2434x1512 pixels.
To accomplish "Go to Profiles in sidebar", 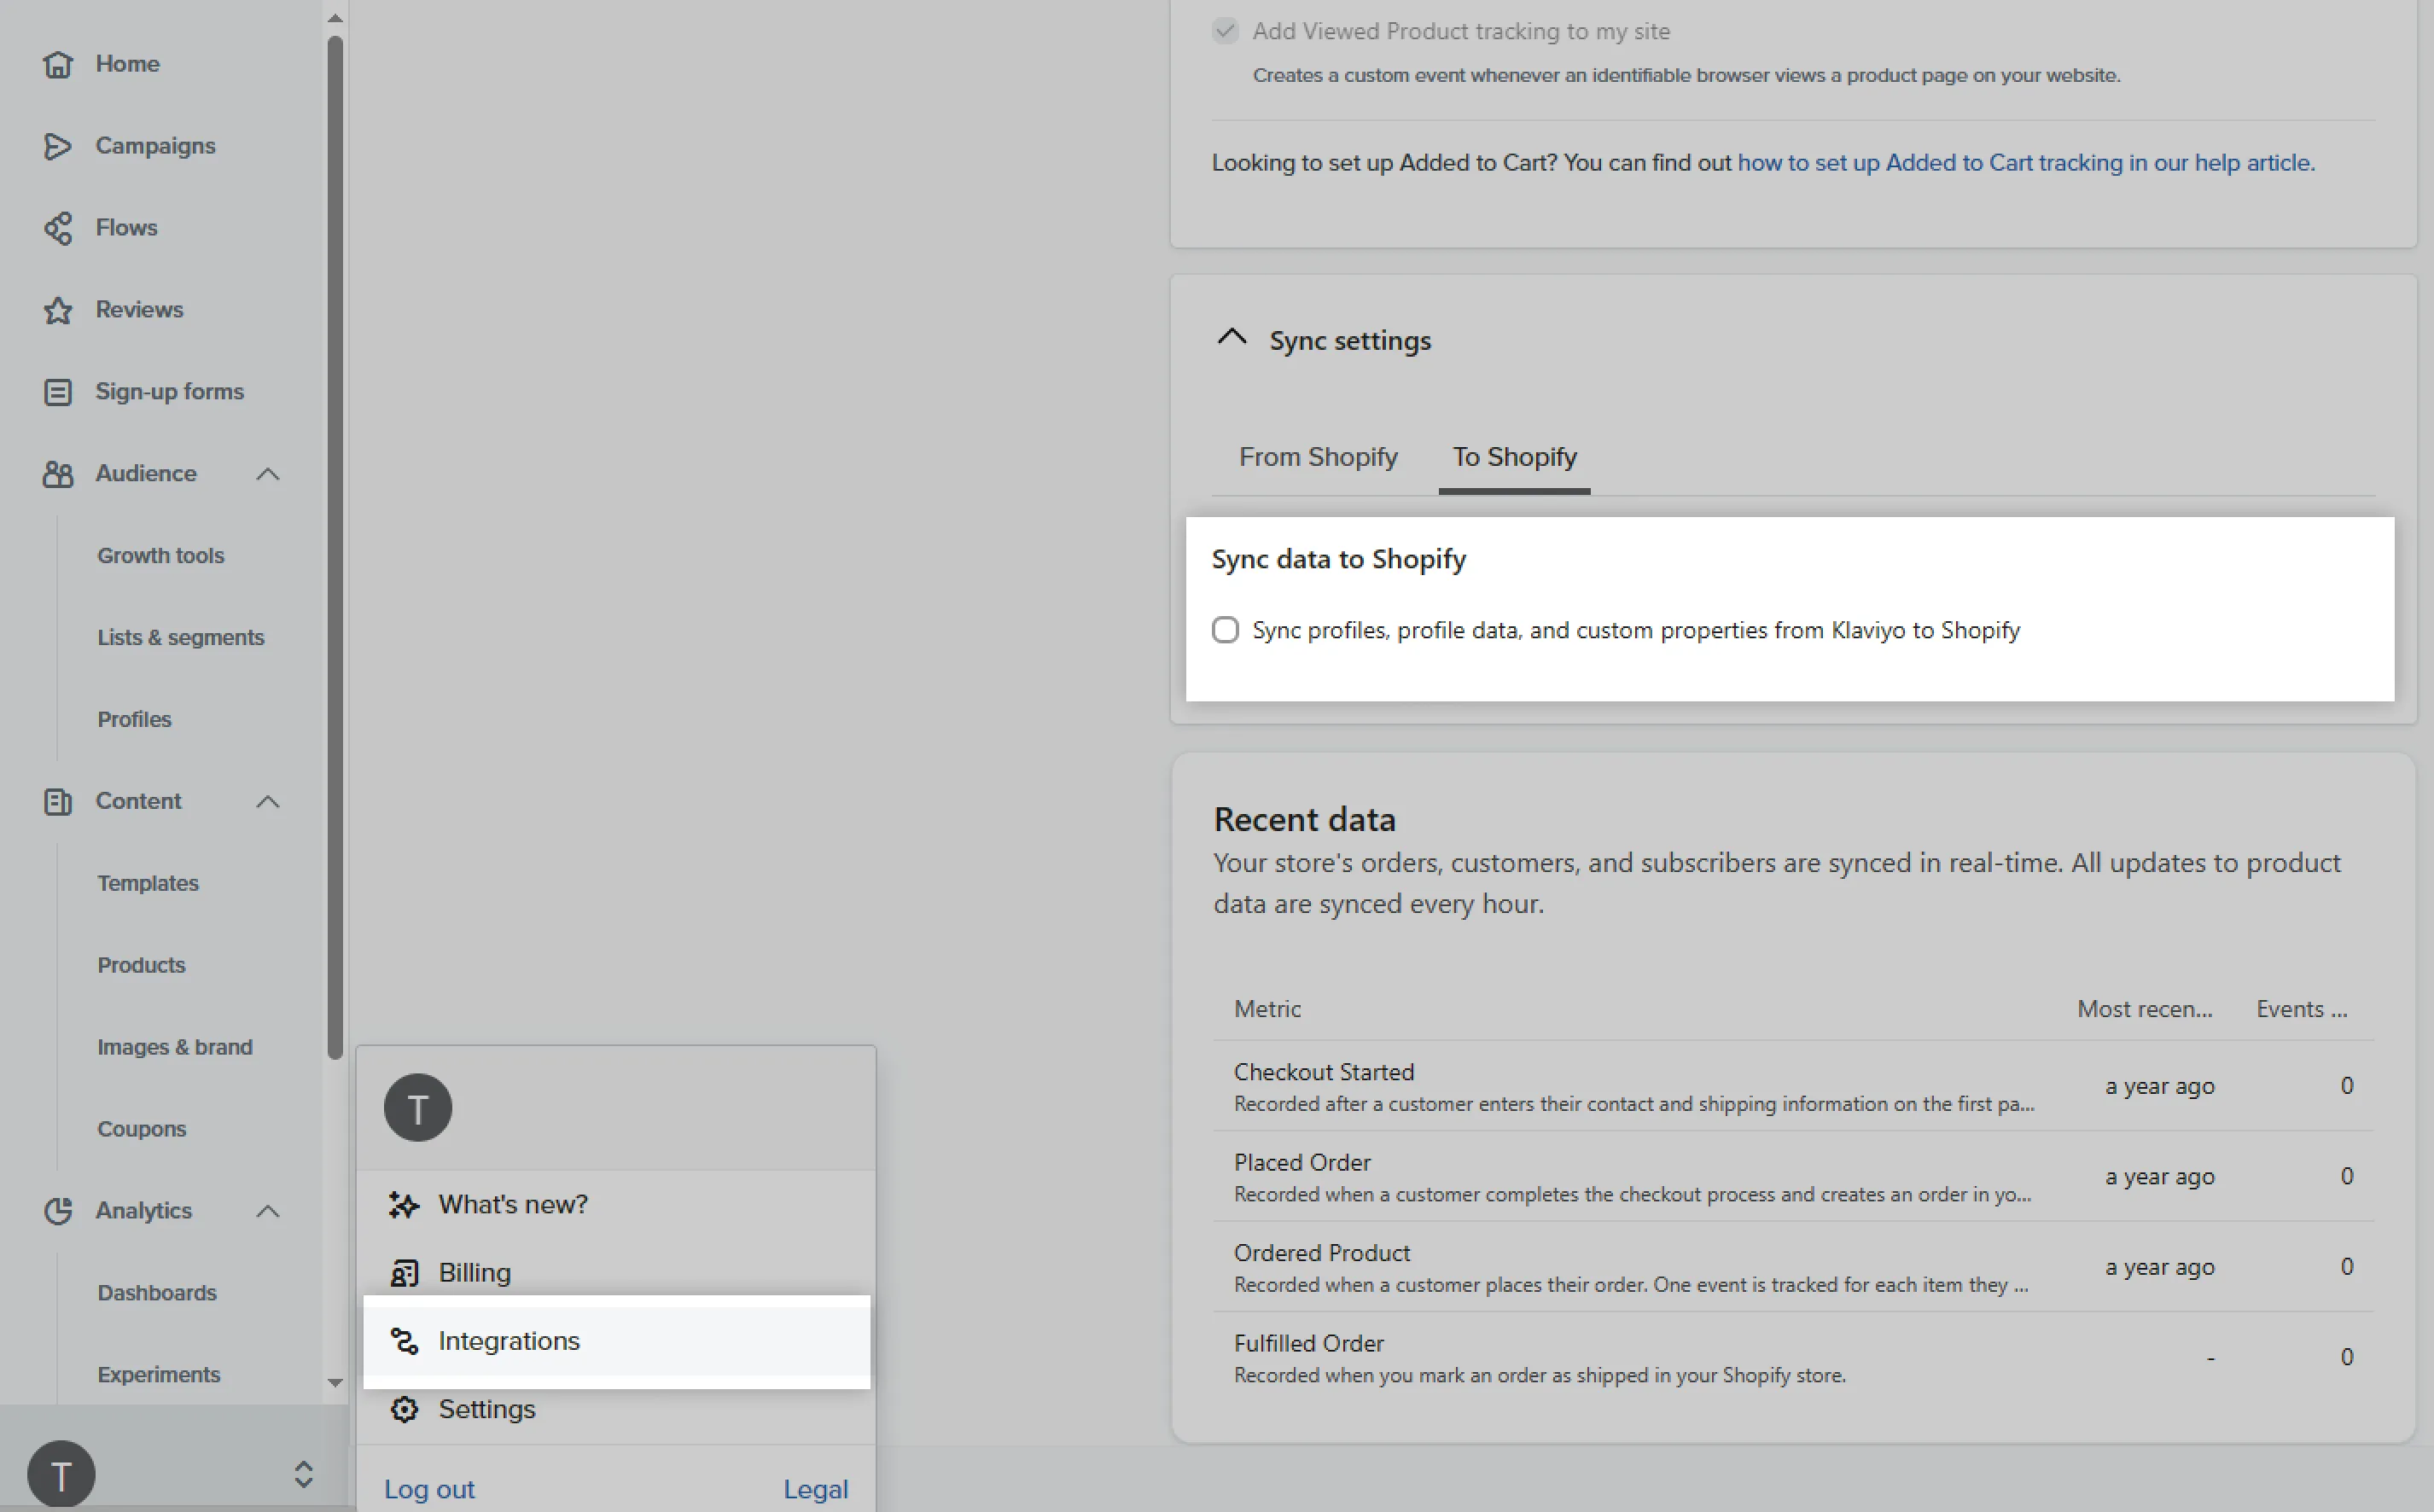I will 134,720.
